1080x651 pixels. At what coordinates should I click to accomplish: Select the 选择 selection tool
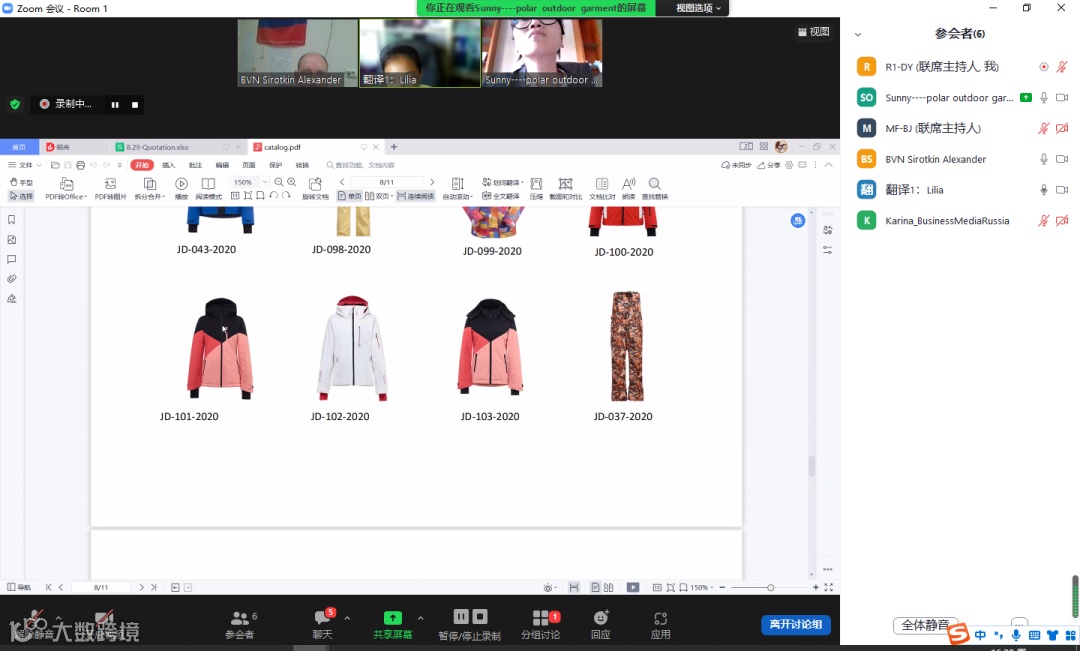(21, 196)
